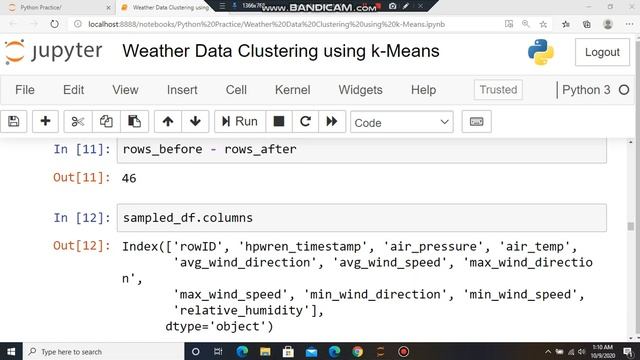Open Cortana circle icon on taskbar
Screen dimensions: 640x360
coord(196,351)
